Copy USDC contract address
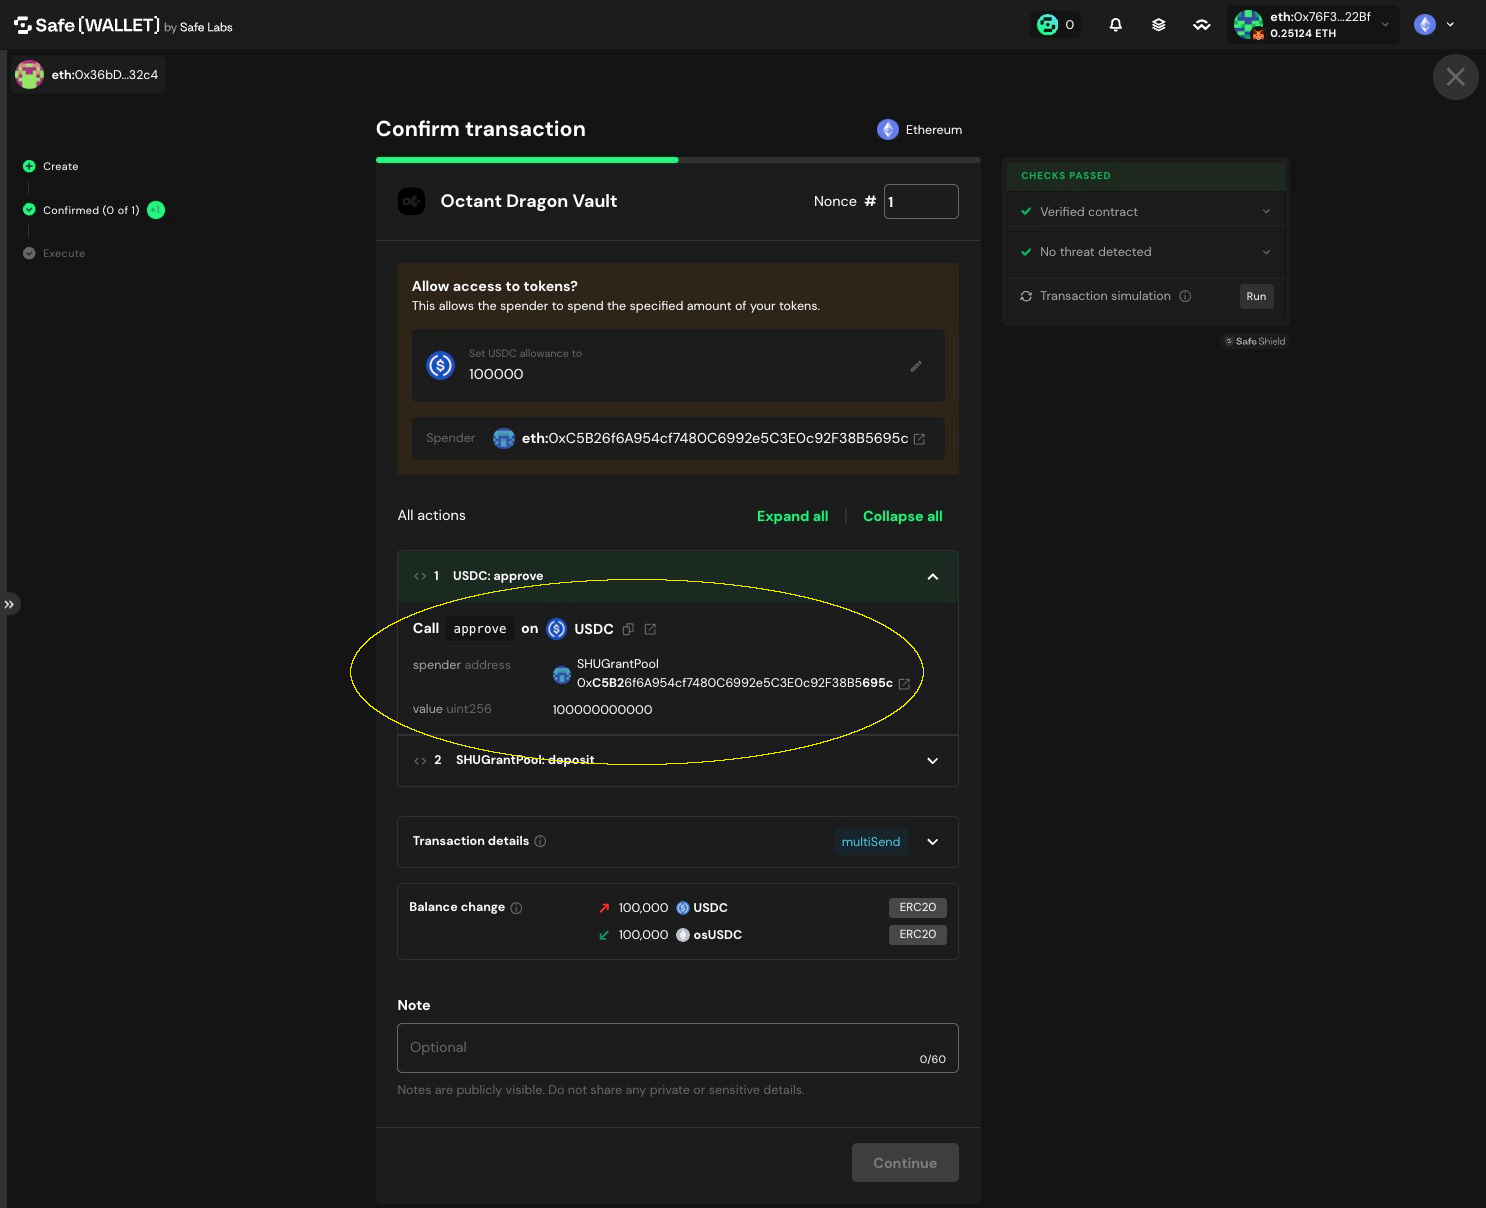This screenshot has width=1486, height=1208. 628,629
